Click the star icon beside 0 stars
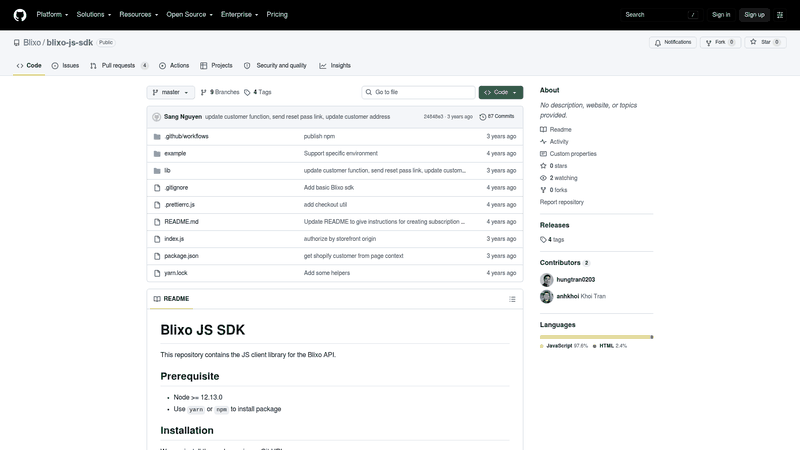800x450 pixels. [x=543, y=166]
